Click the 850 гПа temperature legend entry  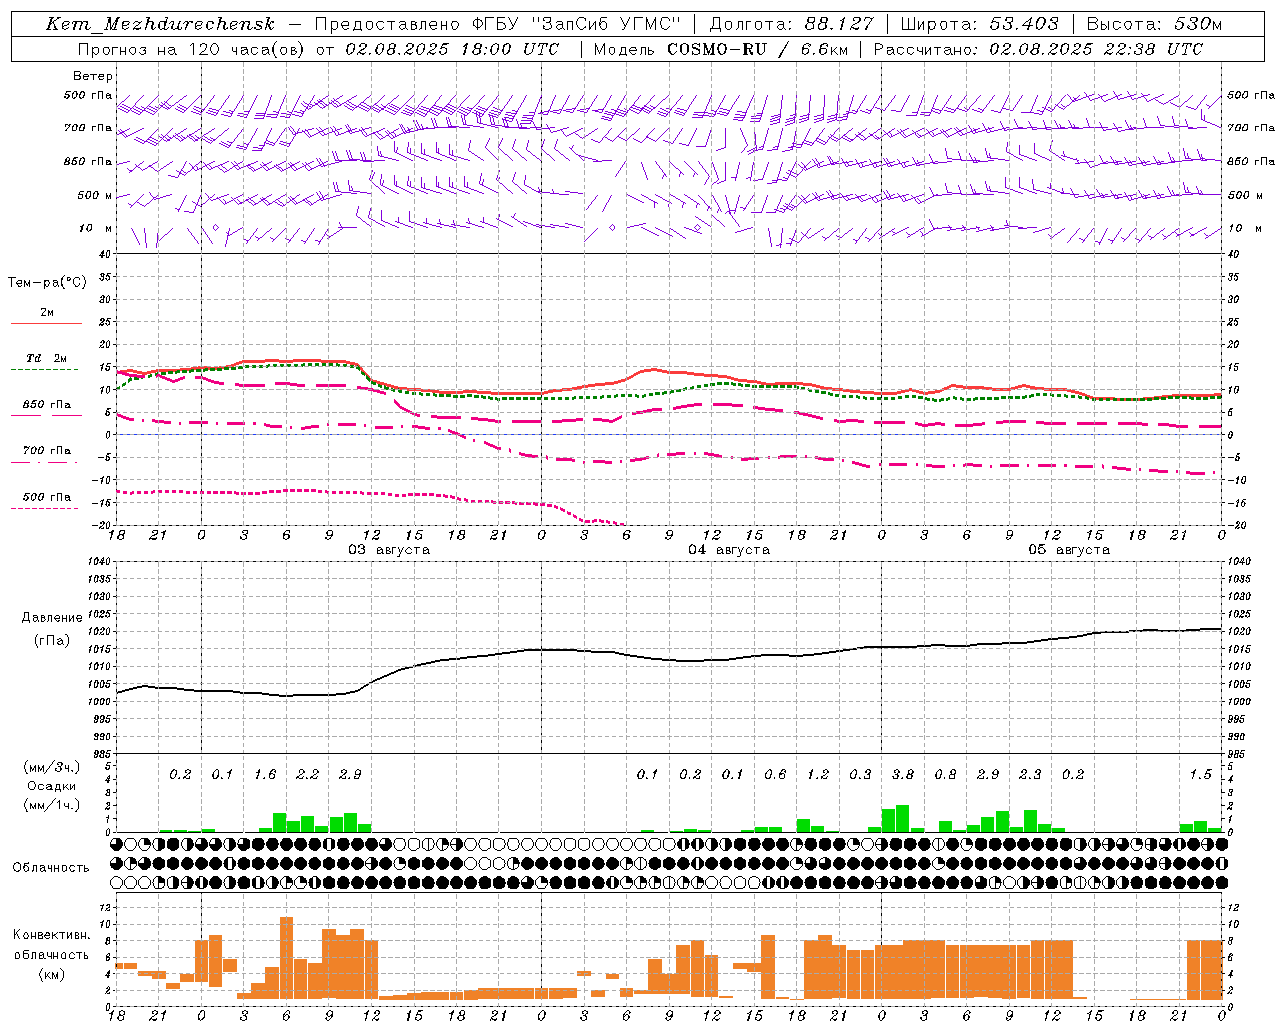(x=47, y=405)
